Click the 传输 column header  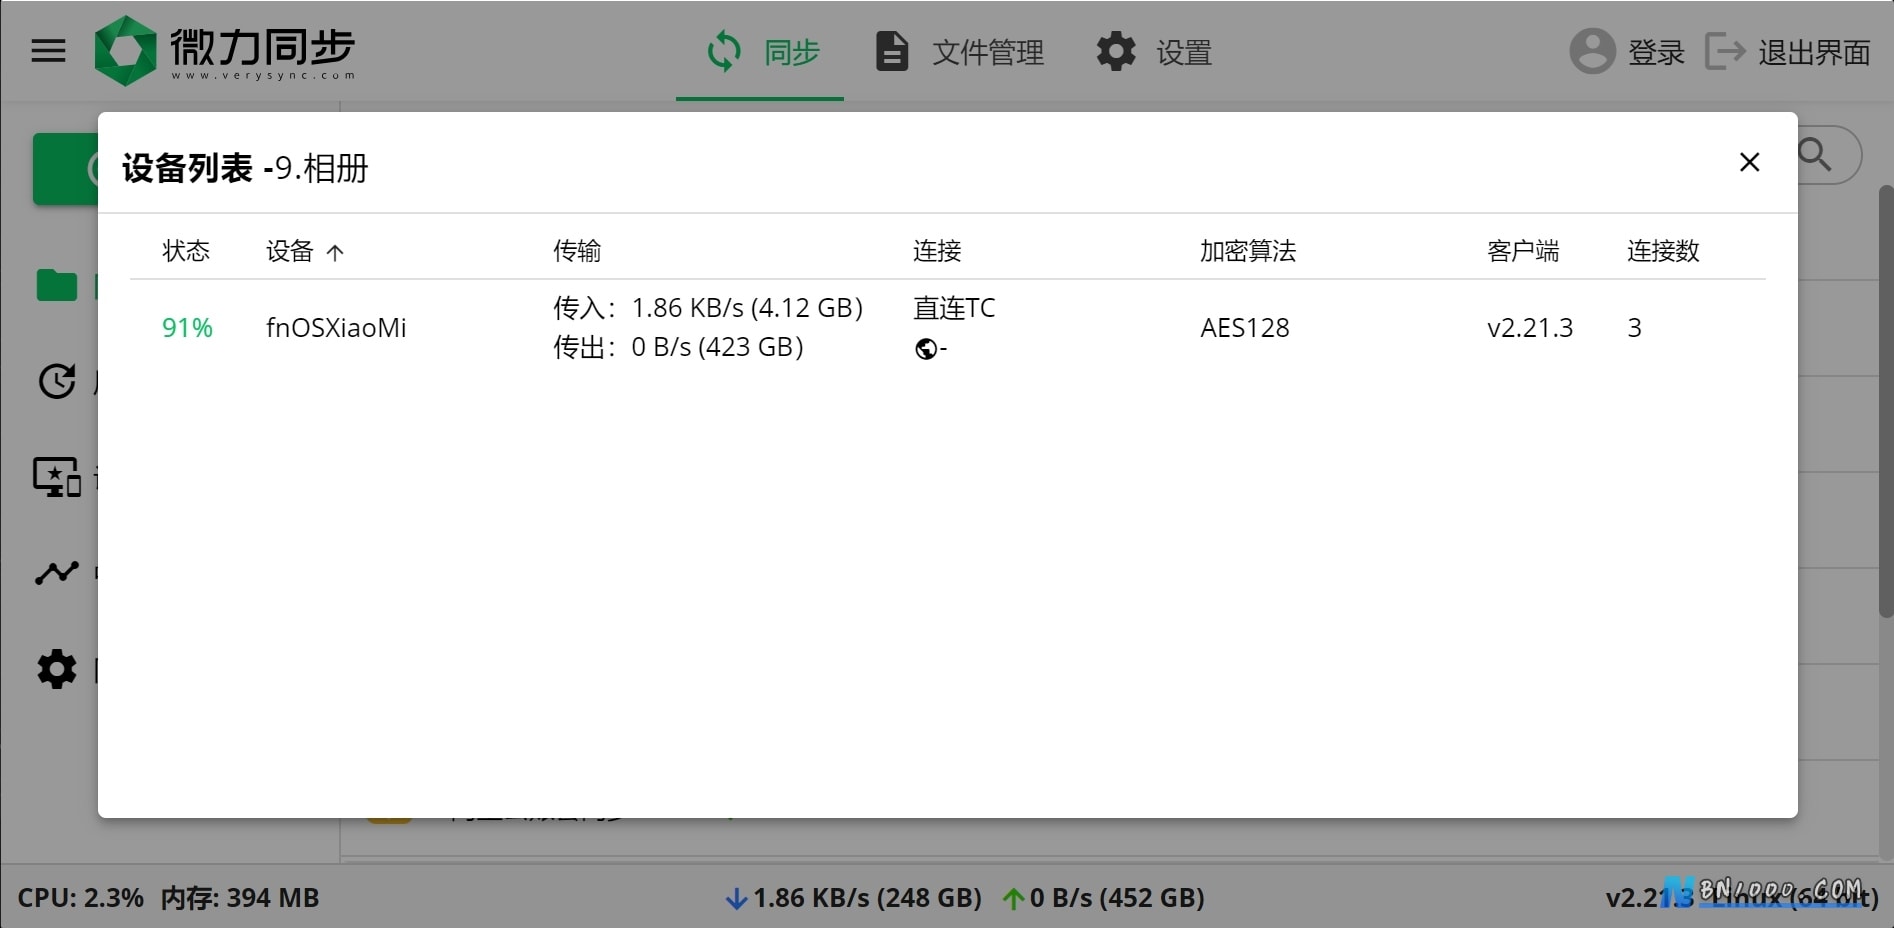pos(577,251)
